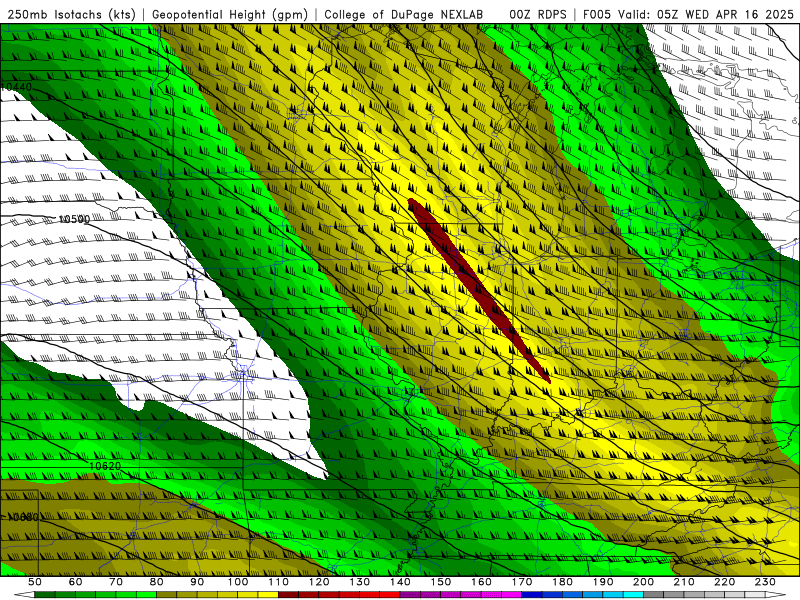The height and width of the screenshot is (600, 800).
Task: Click the "Geopotential Height (gpm)" title text
Action: [x=230, y=14]
